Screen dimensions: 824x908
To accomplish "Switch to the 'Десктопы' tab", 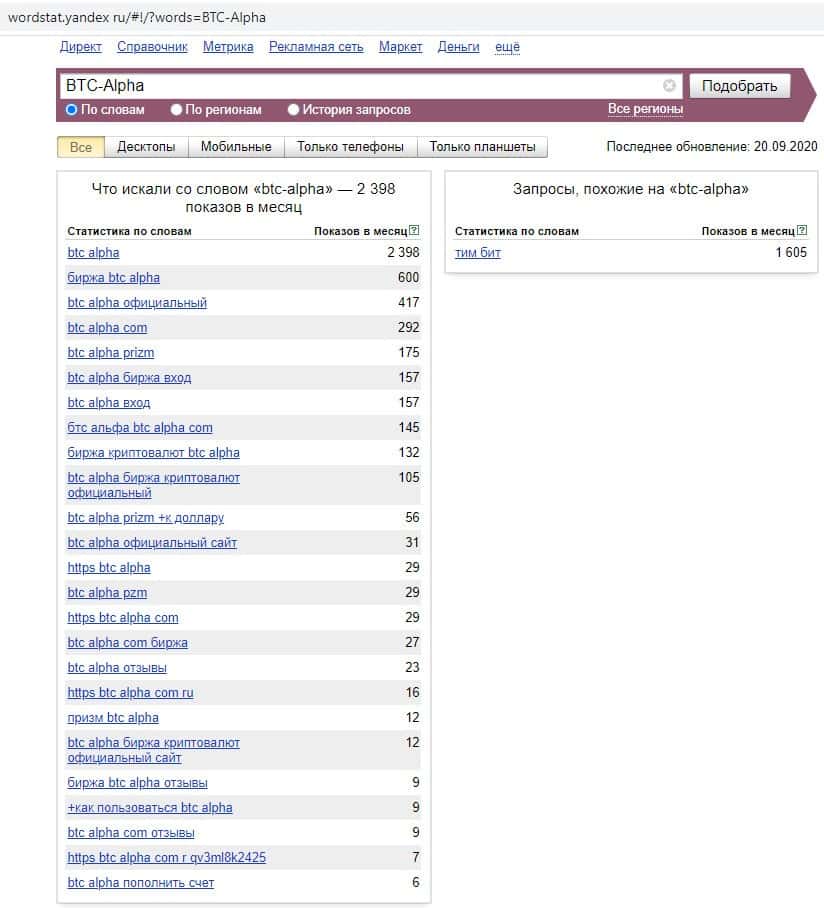I will (146, 147).
